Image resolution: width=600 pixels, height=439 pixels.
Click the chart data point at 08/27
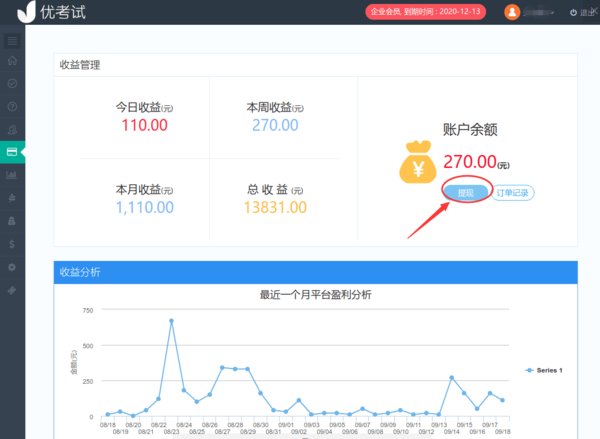222,367
